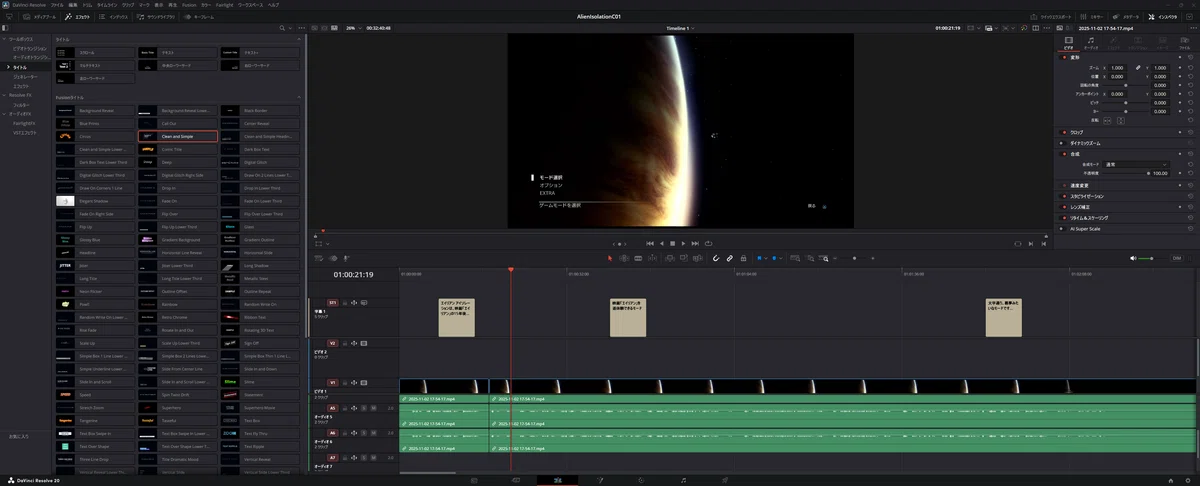Toggle the レンズ補正 enable switch
This screenshot has width=1200, height=486.
tap(1063, 207)
